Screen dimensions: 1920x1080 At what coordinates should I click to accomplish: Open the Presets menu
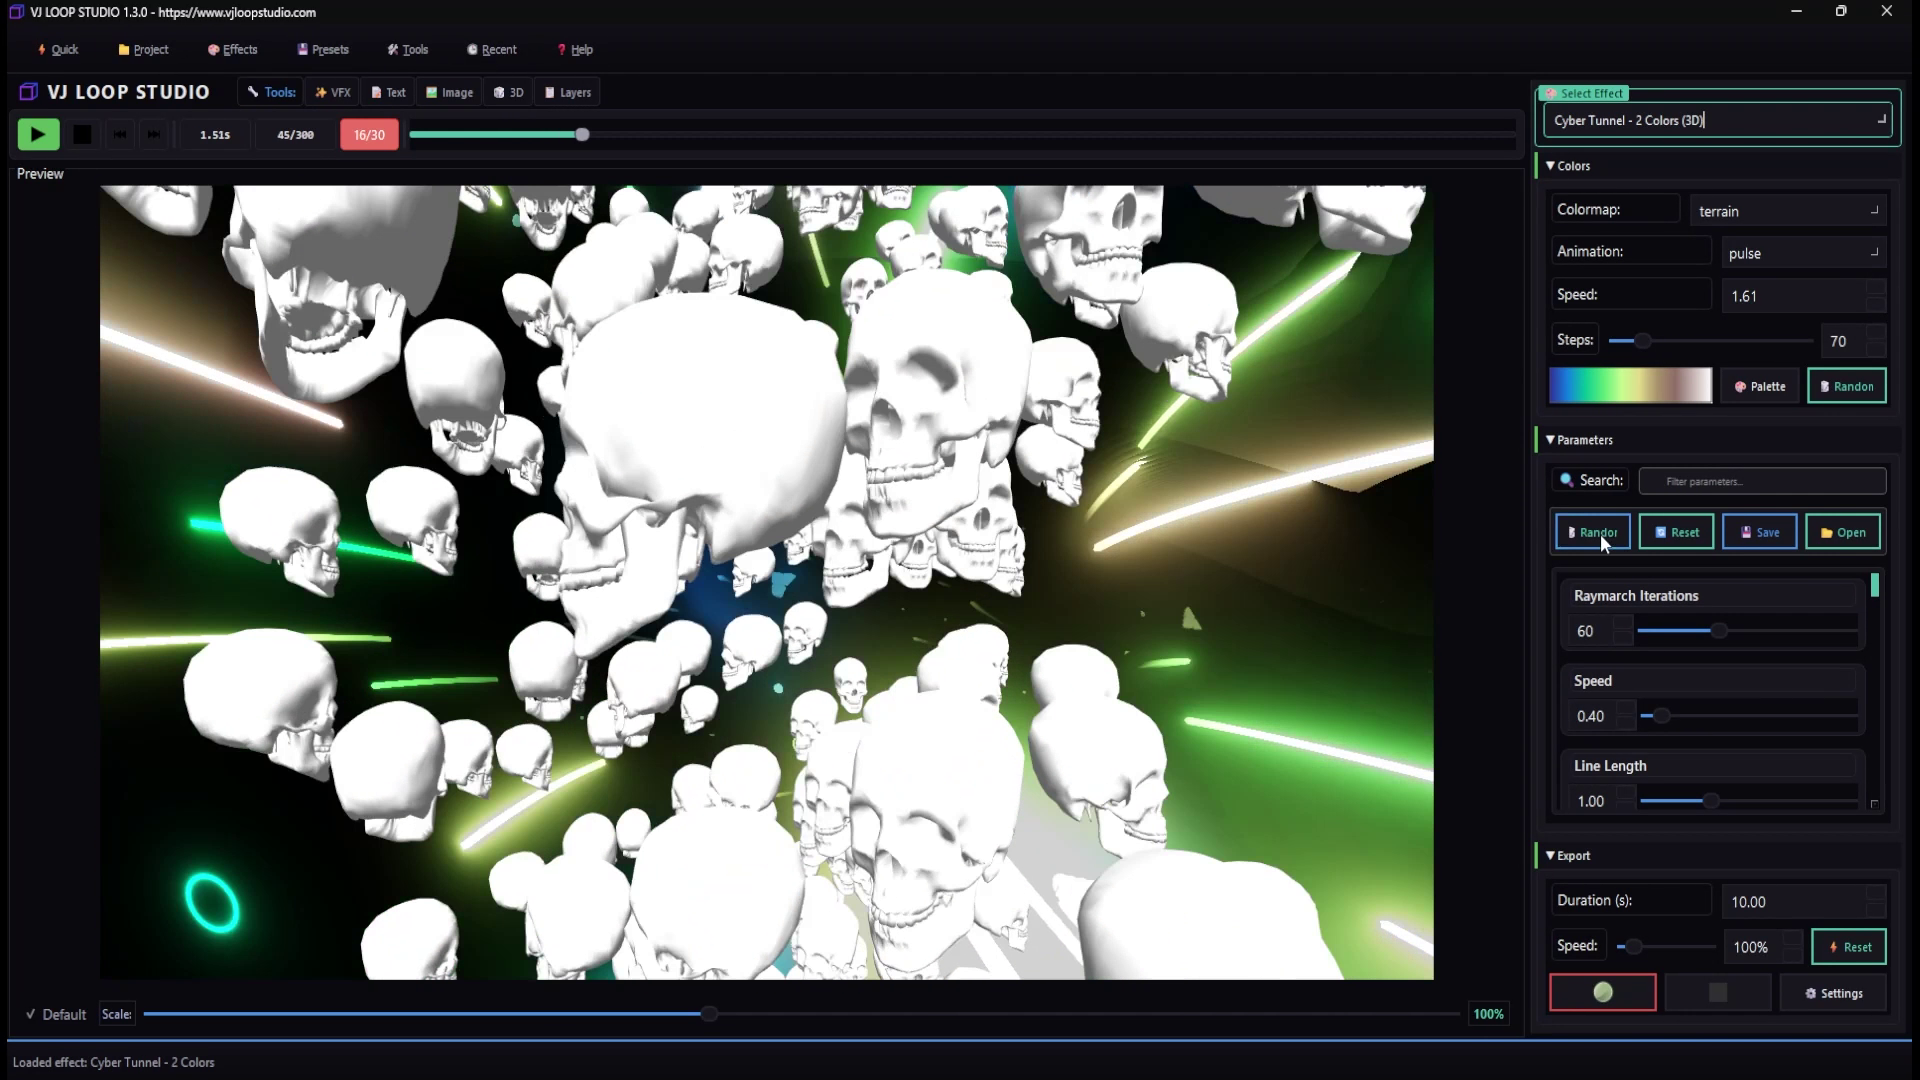pyautogui.click(x=322, y=49)
